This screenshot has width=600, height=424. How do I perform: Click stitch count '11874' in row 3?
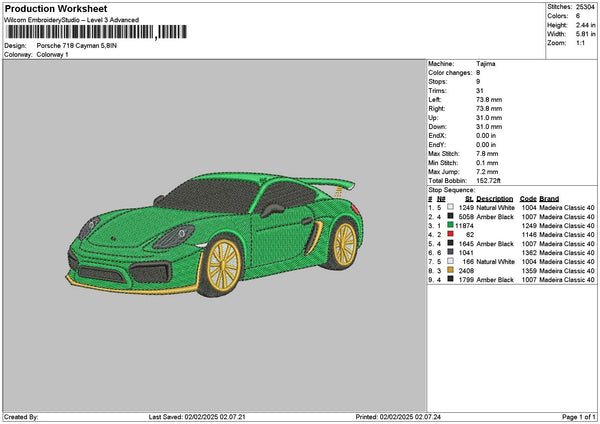[x=464, y=226]
